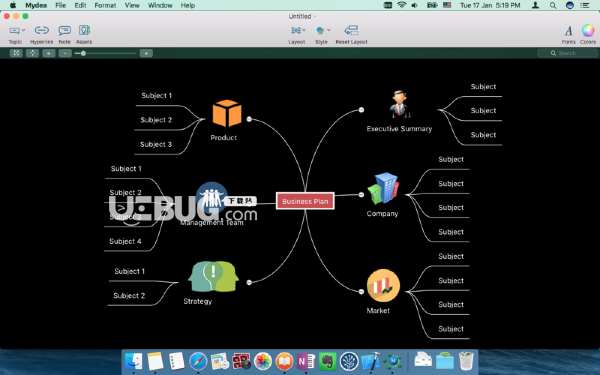Open Xcode from the Dock
Image resolution: width=600 pixels, height=375 pixels.
(x=371, y=361)
